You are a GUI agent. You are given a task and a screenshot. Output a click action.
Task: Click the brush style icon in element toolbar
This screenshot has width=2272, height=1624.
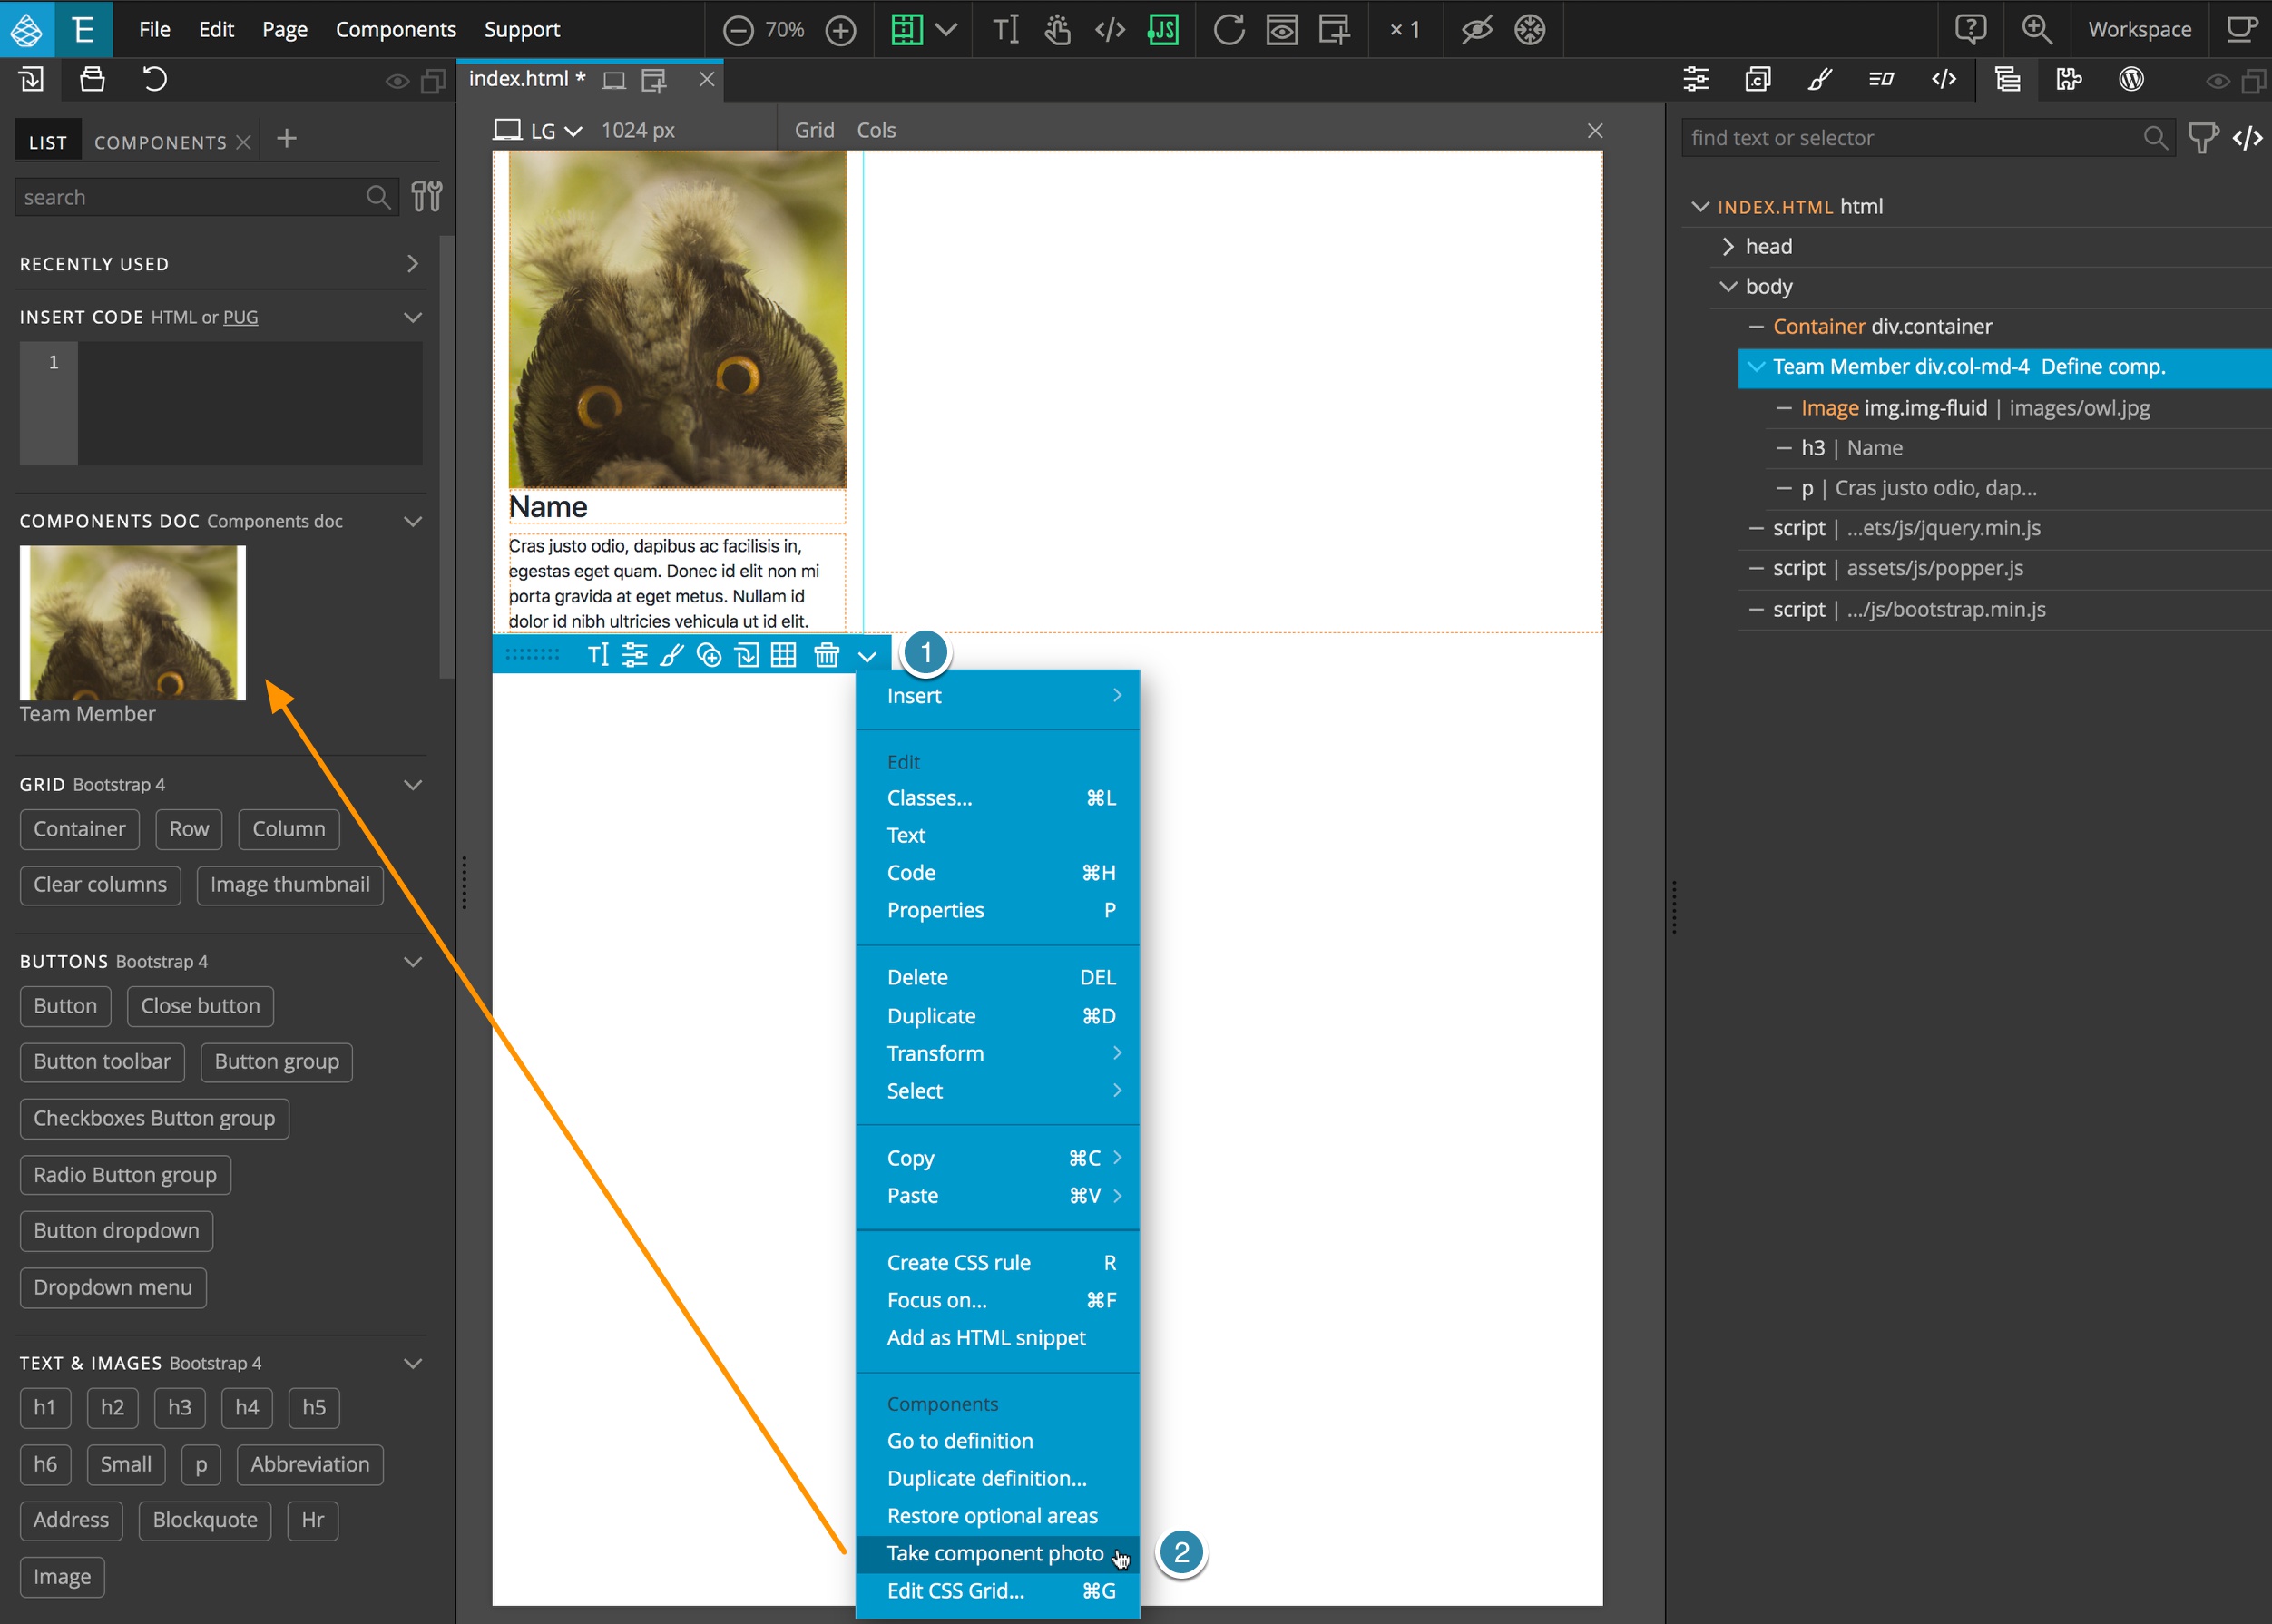(672, 655)
